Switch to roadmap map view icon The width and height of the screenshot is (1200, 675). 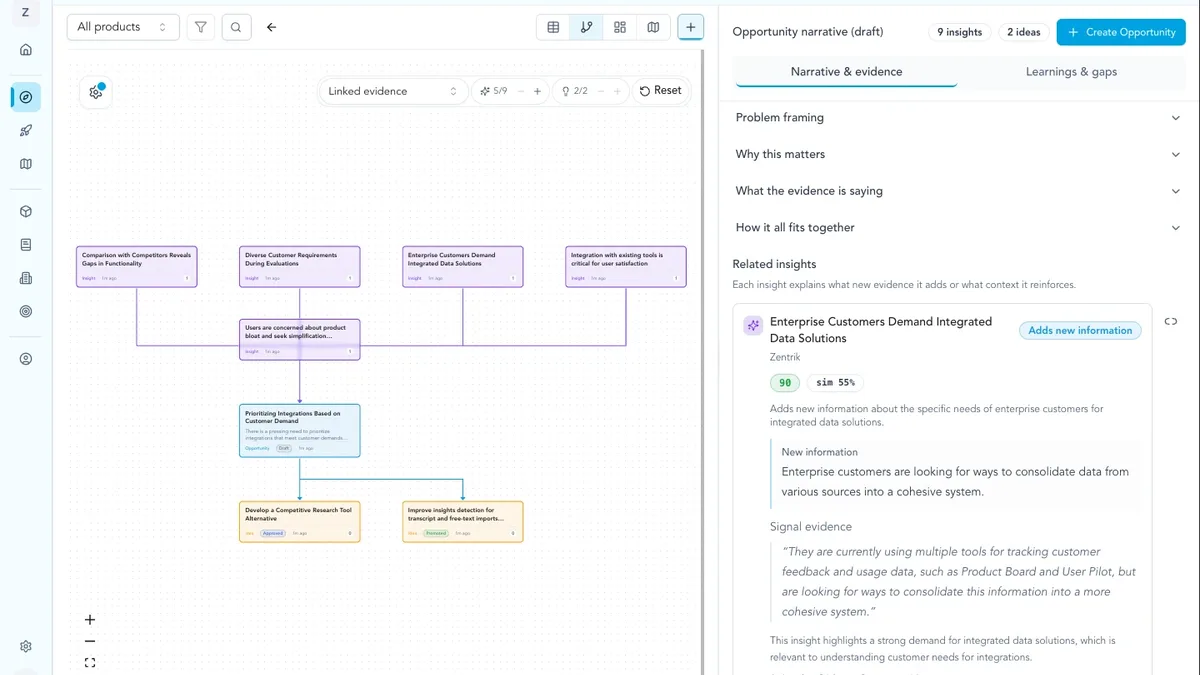653,27
